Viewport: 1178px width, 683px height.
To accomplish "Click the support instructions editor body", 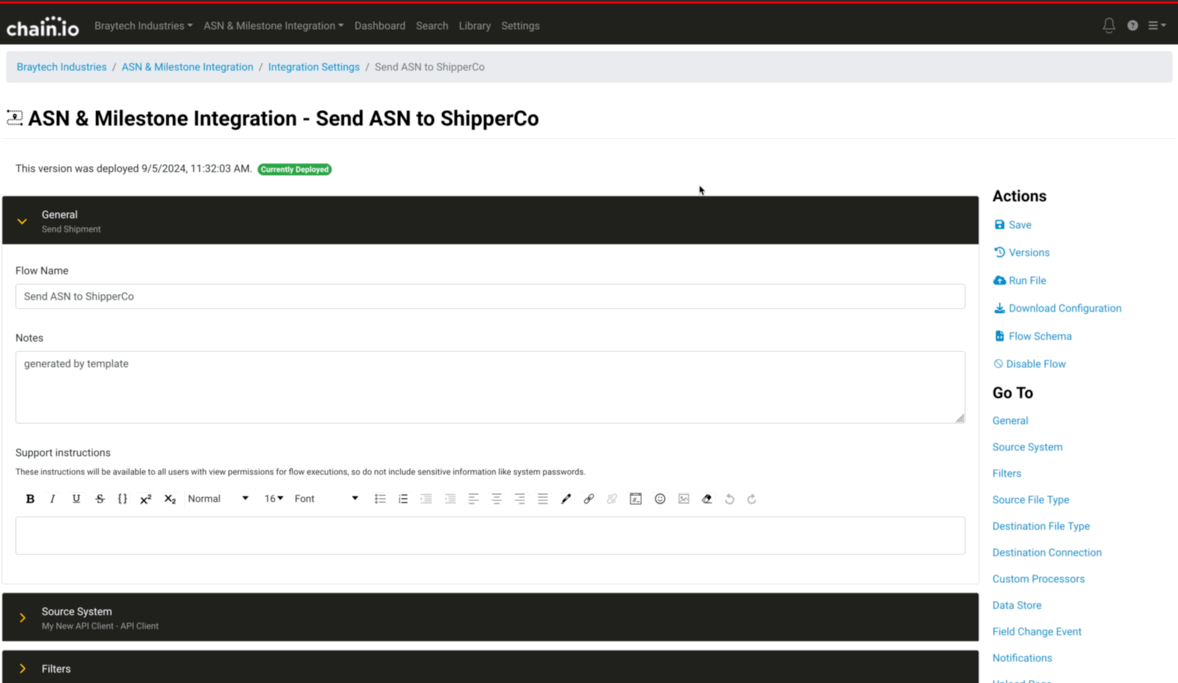I will 490,535.
